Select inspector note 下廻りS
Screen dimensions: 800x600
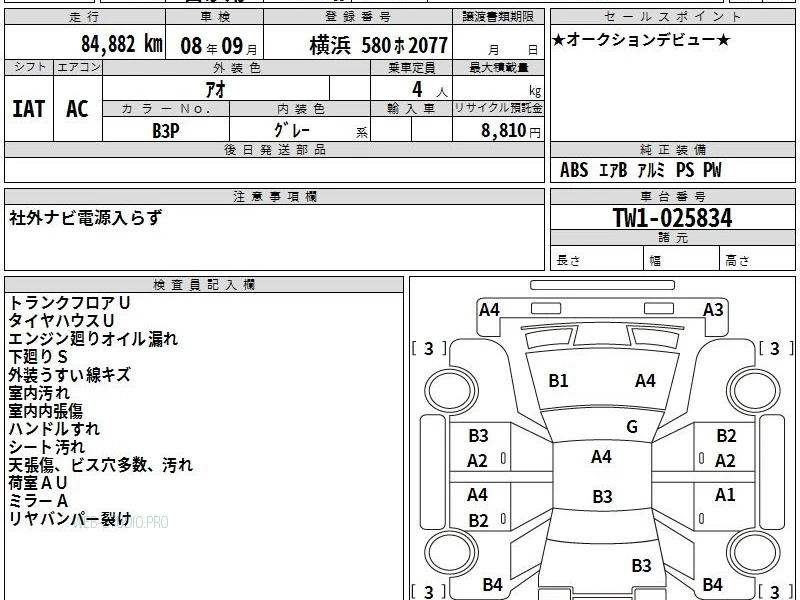point(38,357)
